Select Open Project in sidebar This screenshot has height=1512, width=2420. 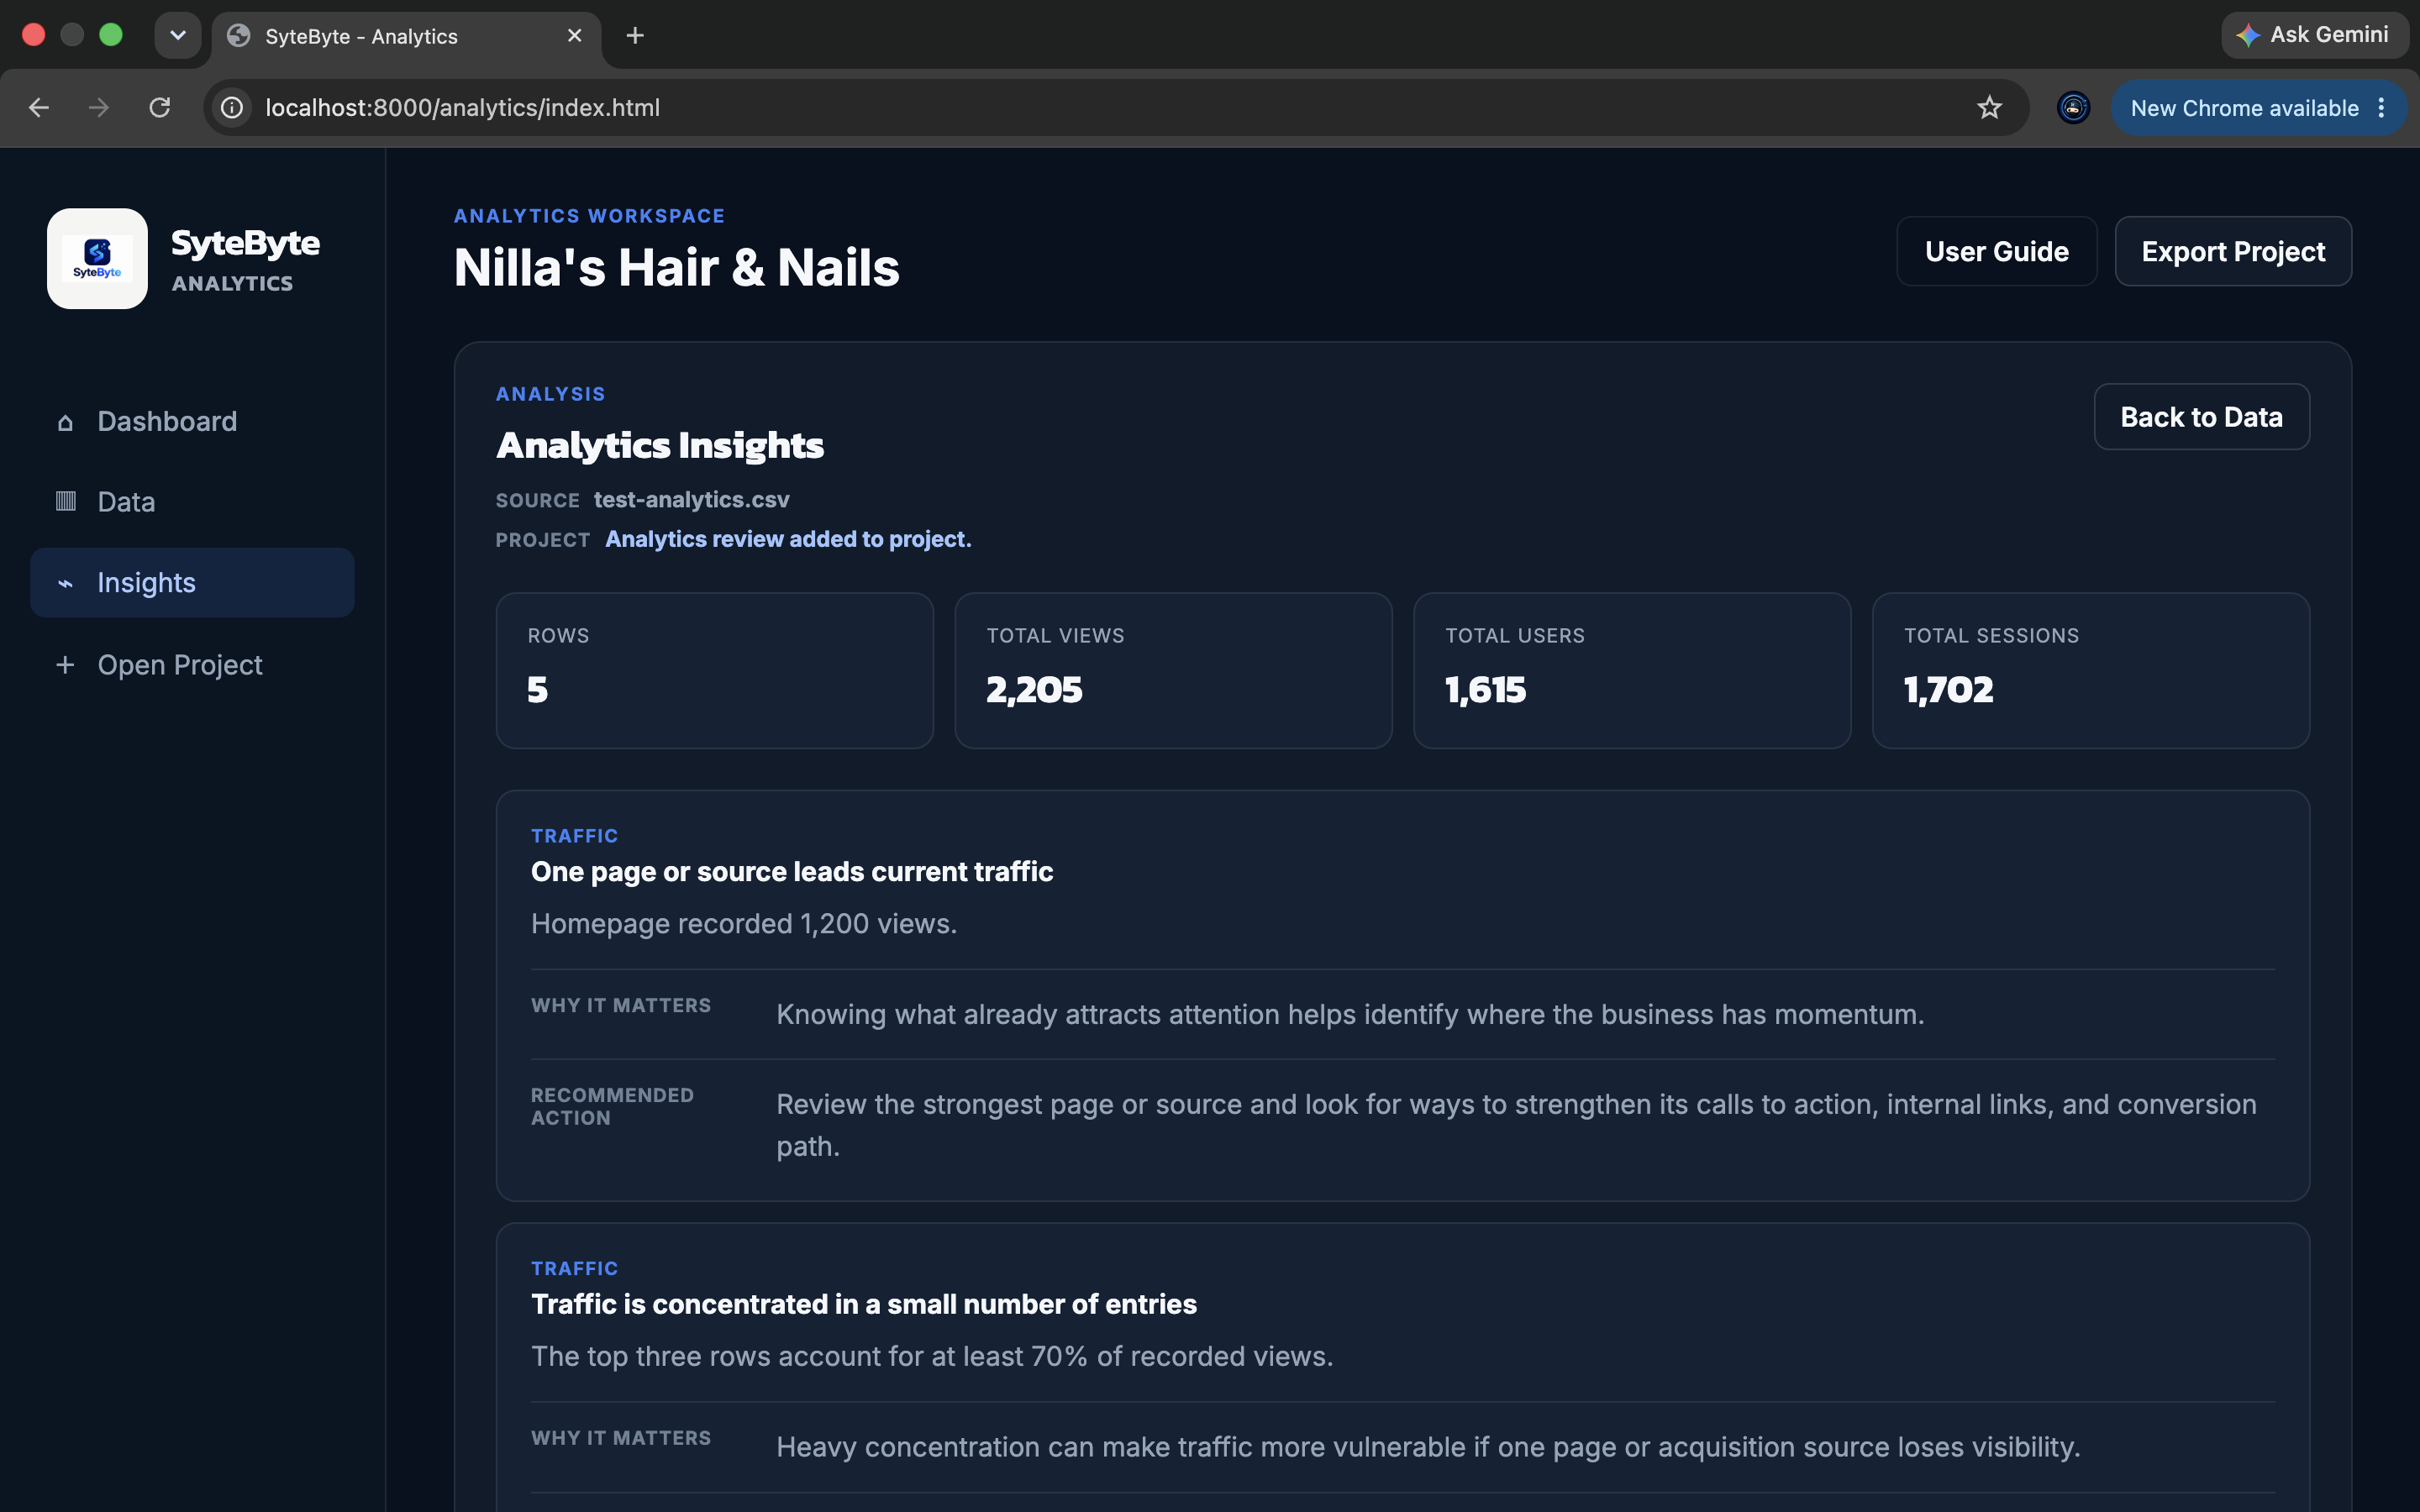[x=192, y=665]
